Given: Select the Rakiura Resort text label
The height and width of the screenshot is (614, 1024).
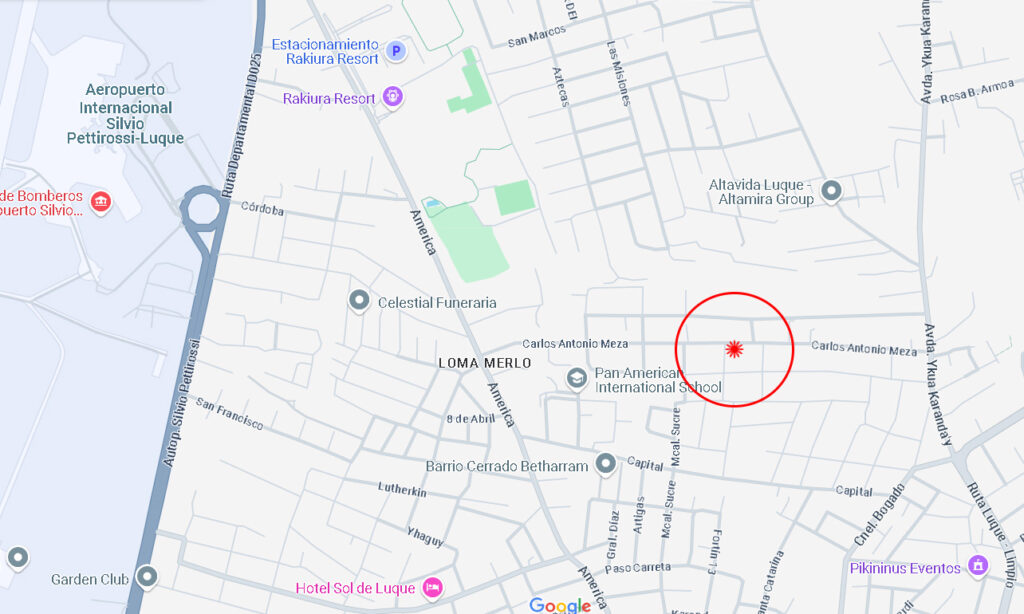Looking at the screenshot, I should coord(329,99).
